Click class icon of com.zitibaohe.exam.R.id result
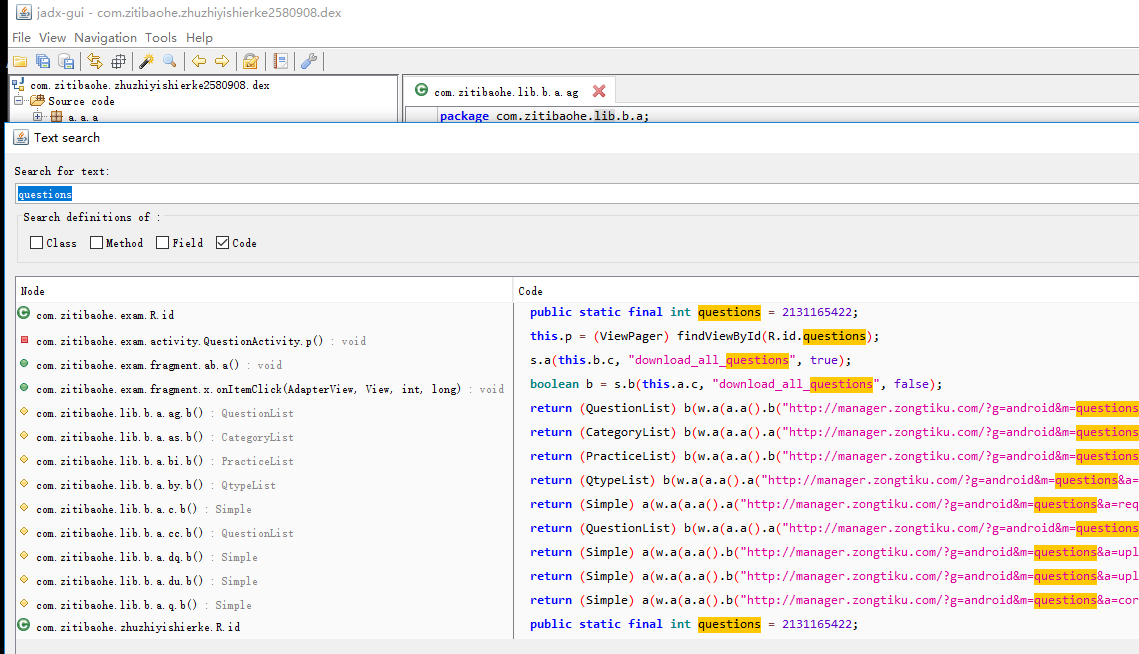 point(24,313)
